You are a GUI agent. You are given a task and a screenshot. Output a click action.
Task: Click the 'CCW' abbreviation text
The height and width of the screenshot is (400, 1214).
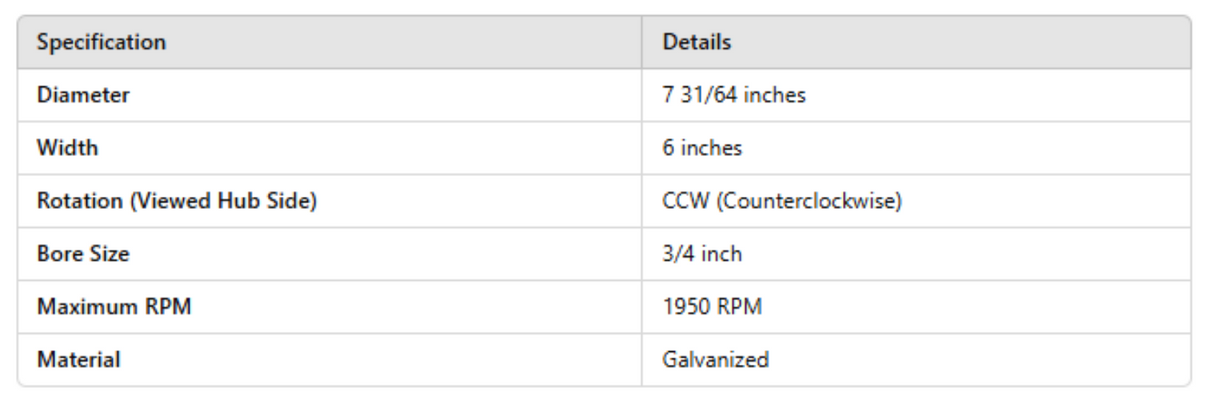coord(683,201)
